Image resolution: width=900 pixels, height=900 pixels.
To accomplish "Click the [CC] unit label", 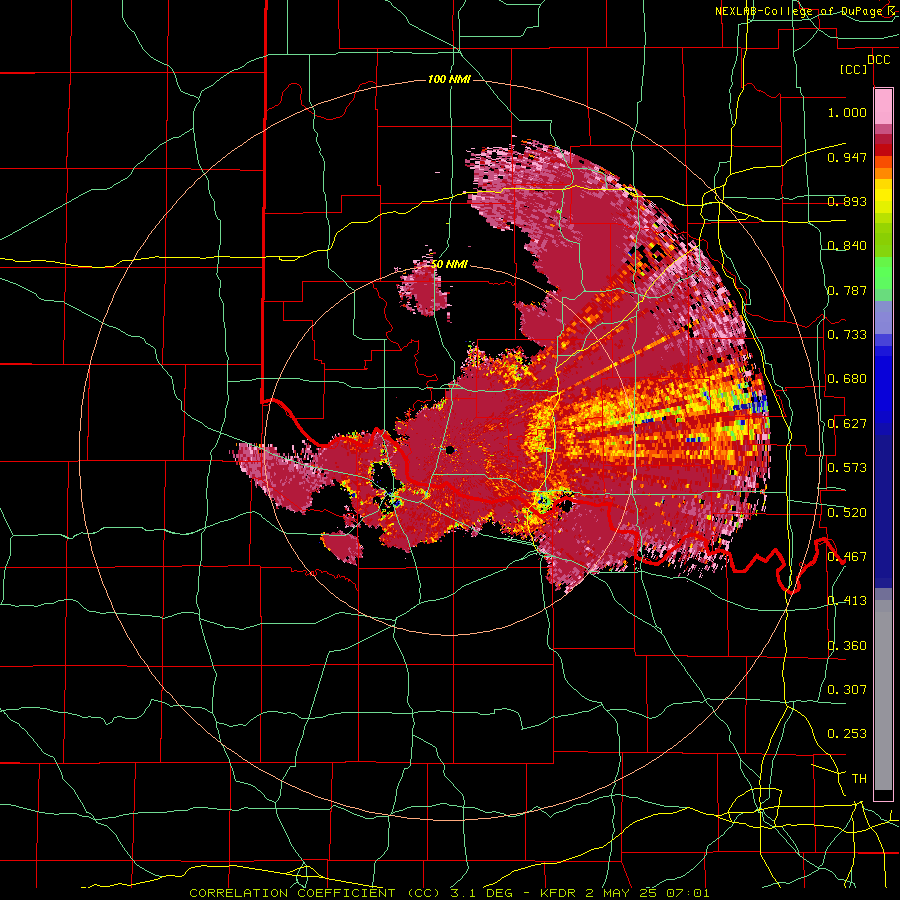I will 854,69.
